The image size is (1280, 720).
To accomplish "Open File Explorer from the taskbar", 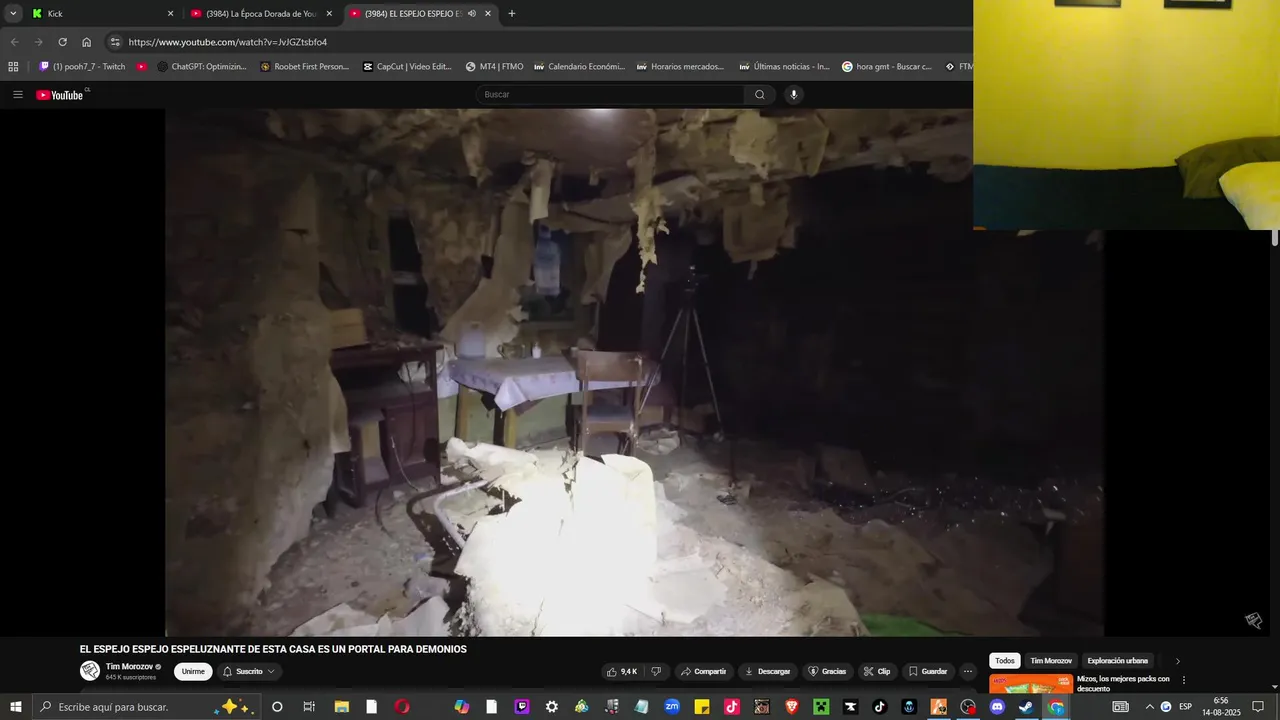I will (341, 707).
